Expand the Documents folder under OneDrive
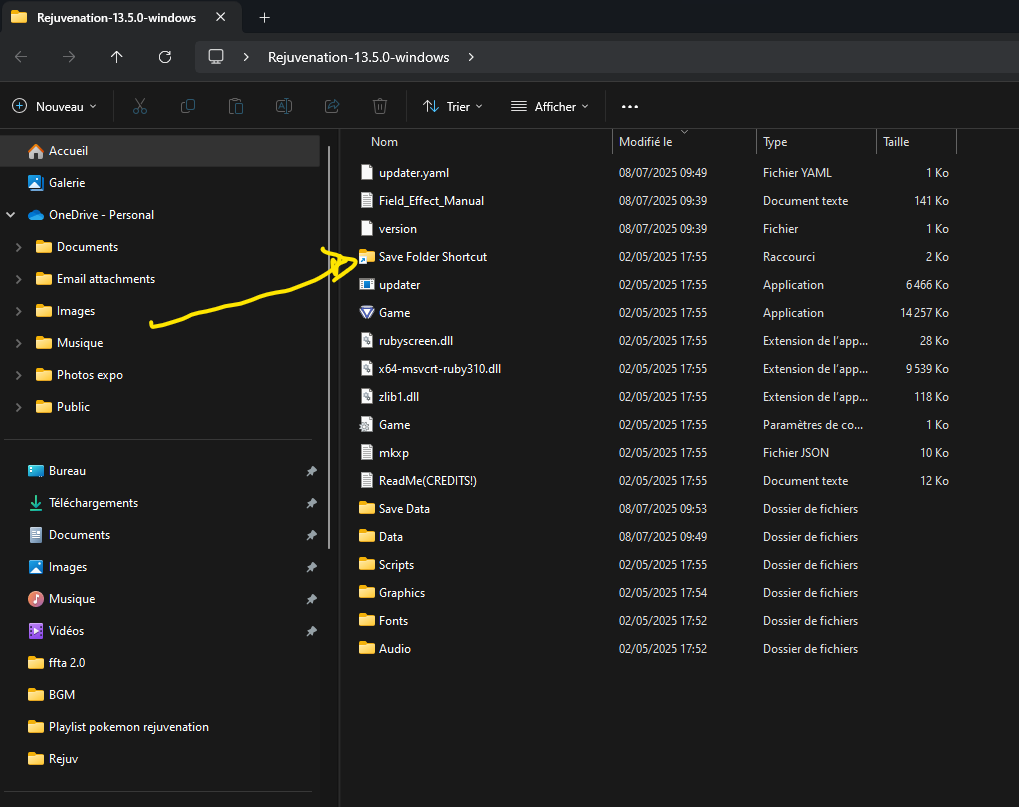Image resolution: width=1019 pixels, height=807 pixels. (19, 247)
